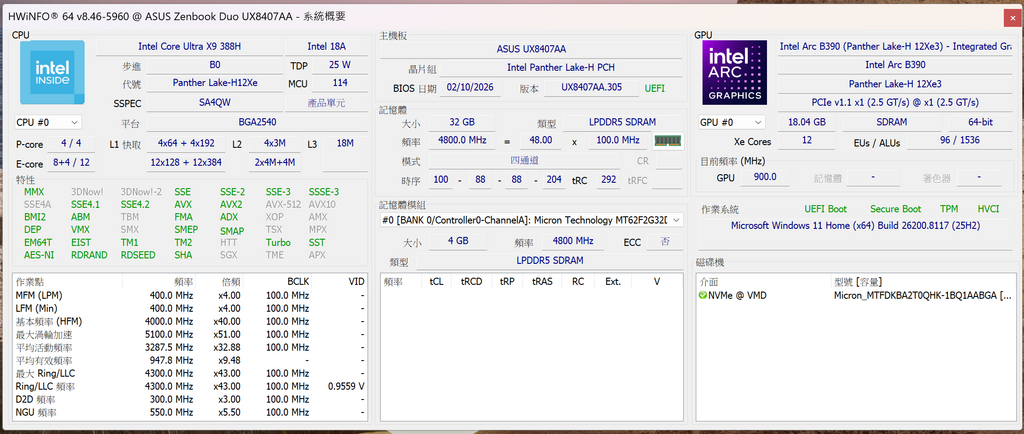Open the GPU #0 selector dropdown
This screenshot has width=1024, height=434.
click(732, 122)
